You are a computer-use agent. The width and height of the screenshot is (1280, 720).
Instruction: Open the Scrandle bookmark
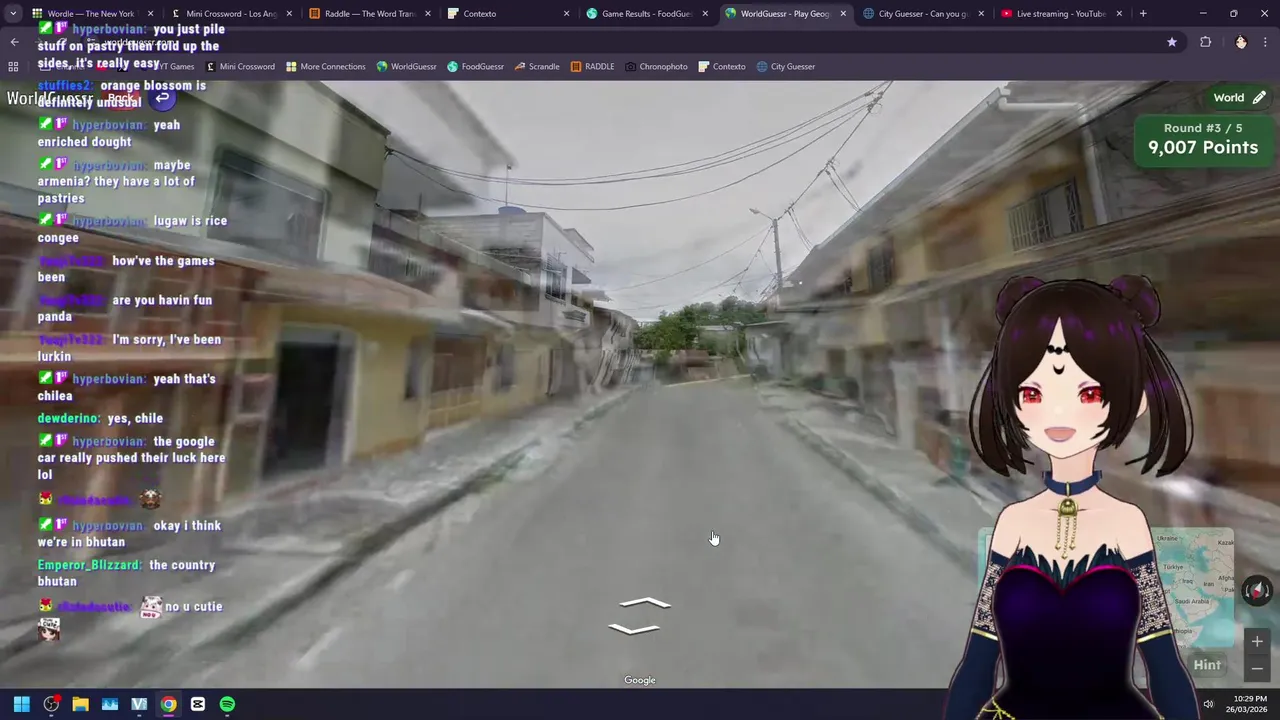[537, 66]
